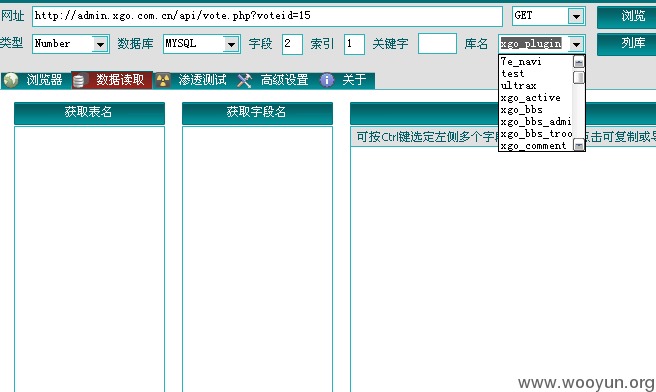The image size is (656, 392).
Task: Click the data results pane
Action: 503,270
